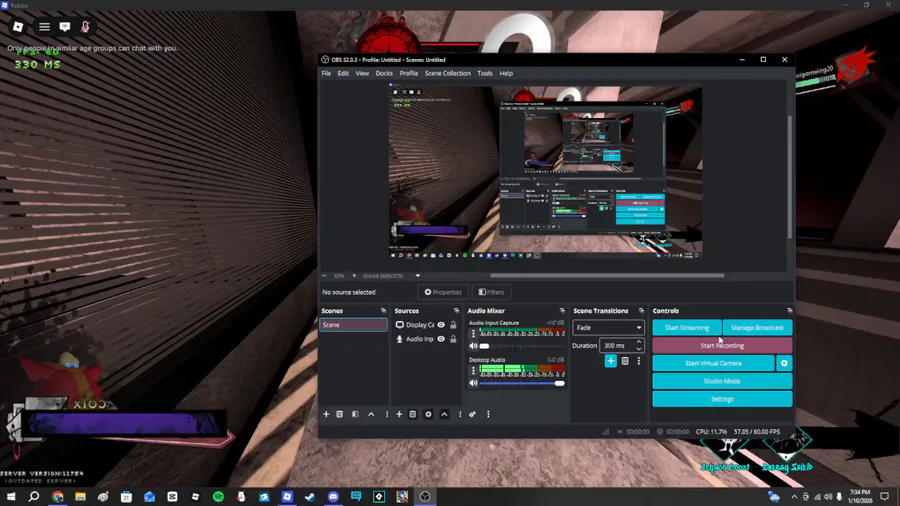900x506 pixels.
Task: Remove the selected scene using Scenes trash icon
Action: (x=340, y=414)
